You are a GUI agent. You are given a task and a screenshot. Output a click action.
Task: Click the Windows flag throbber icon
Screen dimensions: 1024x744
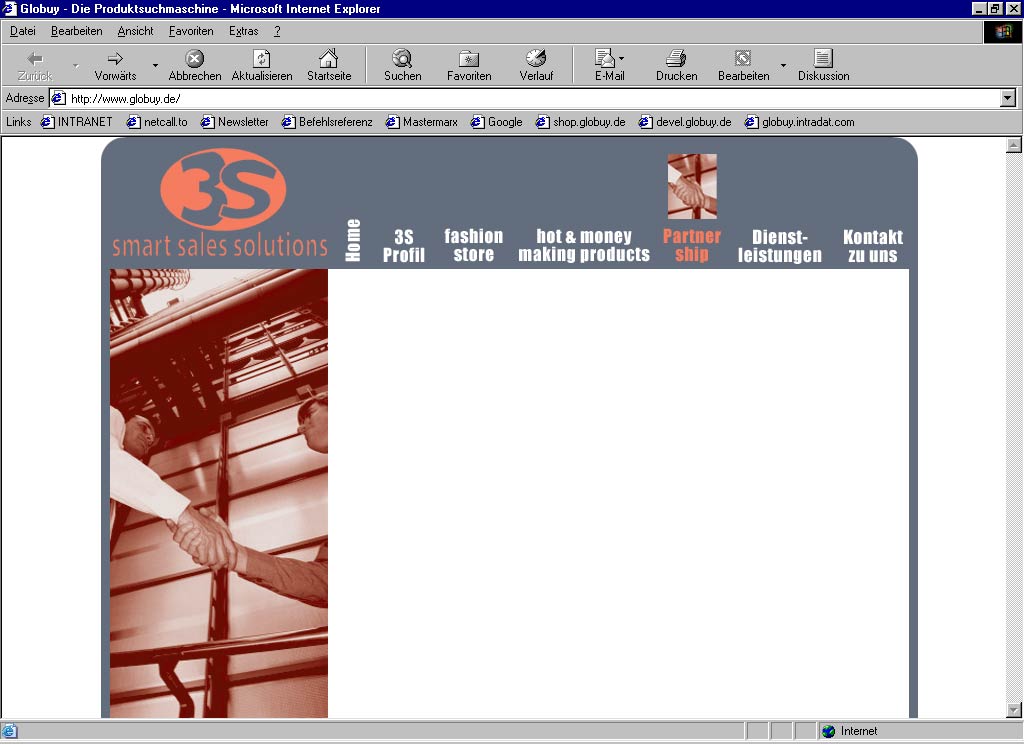pyautogui.click(x=1002, y=31)
